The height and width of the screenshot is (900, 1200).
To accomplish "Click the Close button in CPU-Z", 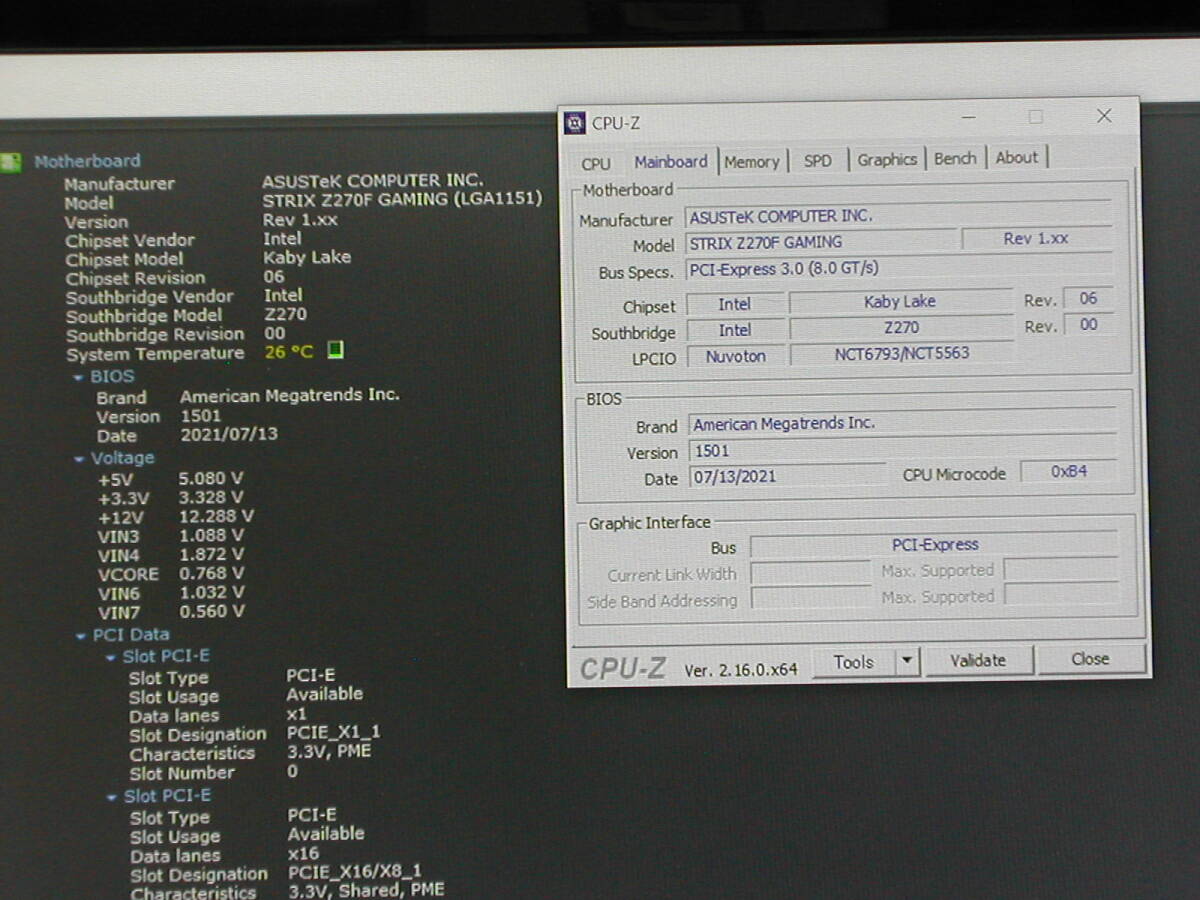I will click(x=1090, y=659).
